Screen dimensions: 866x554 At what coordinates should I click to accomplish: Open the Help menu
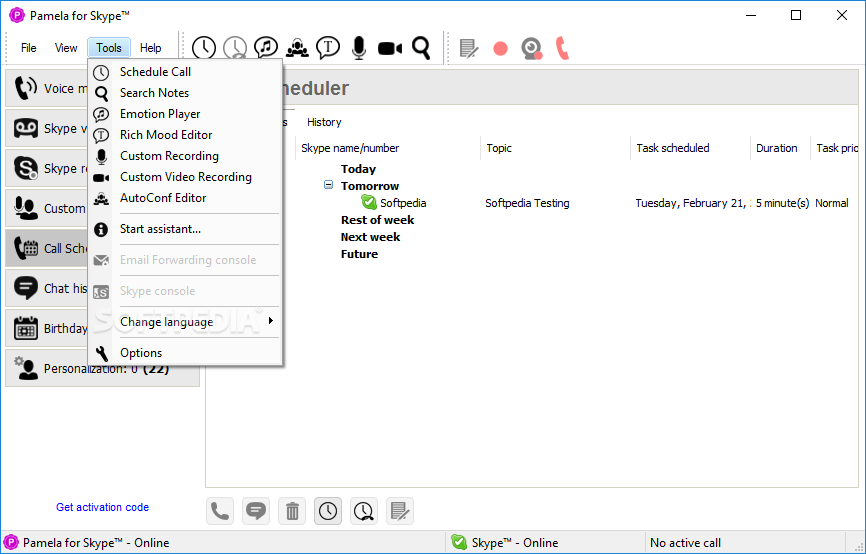coord(150,48)
